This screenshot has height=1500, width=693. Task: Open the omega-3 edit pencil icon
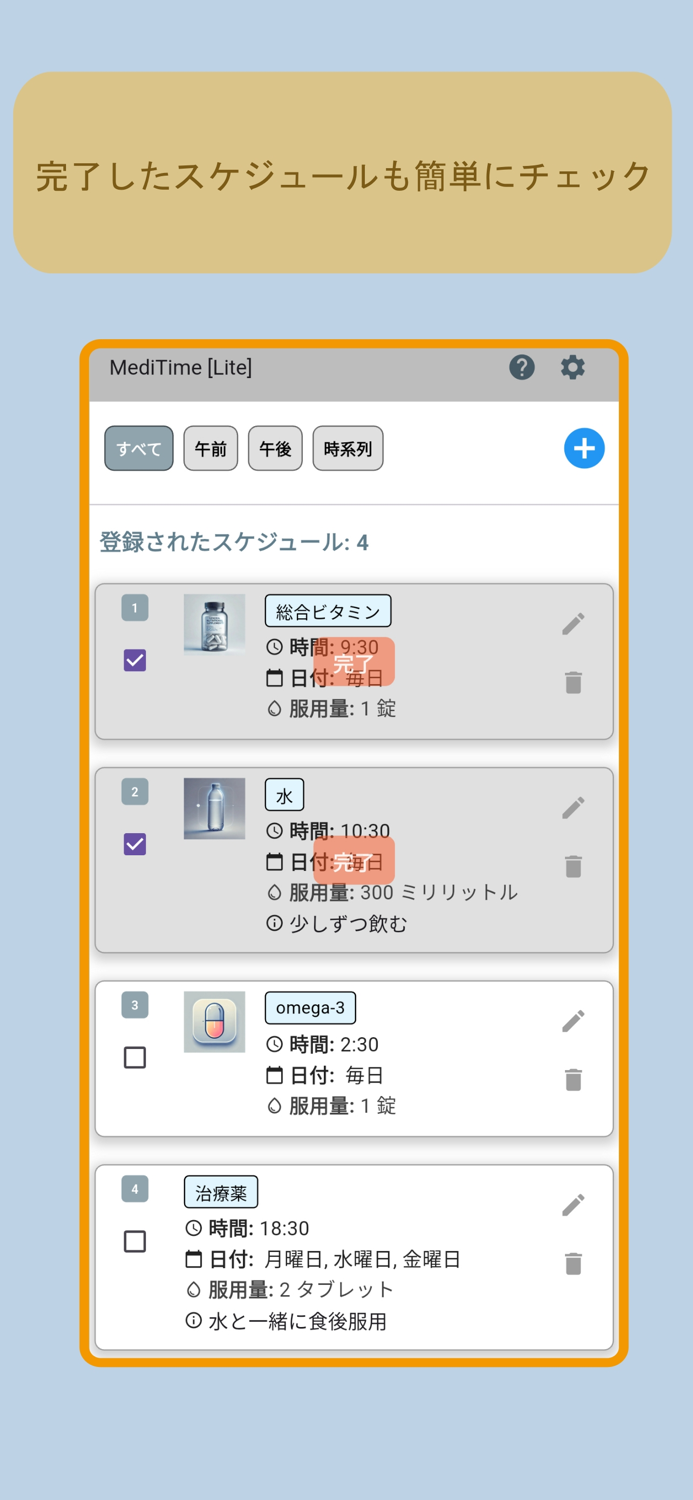click(572, 1021)
